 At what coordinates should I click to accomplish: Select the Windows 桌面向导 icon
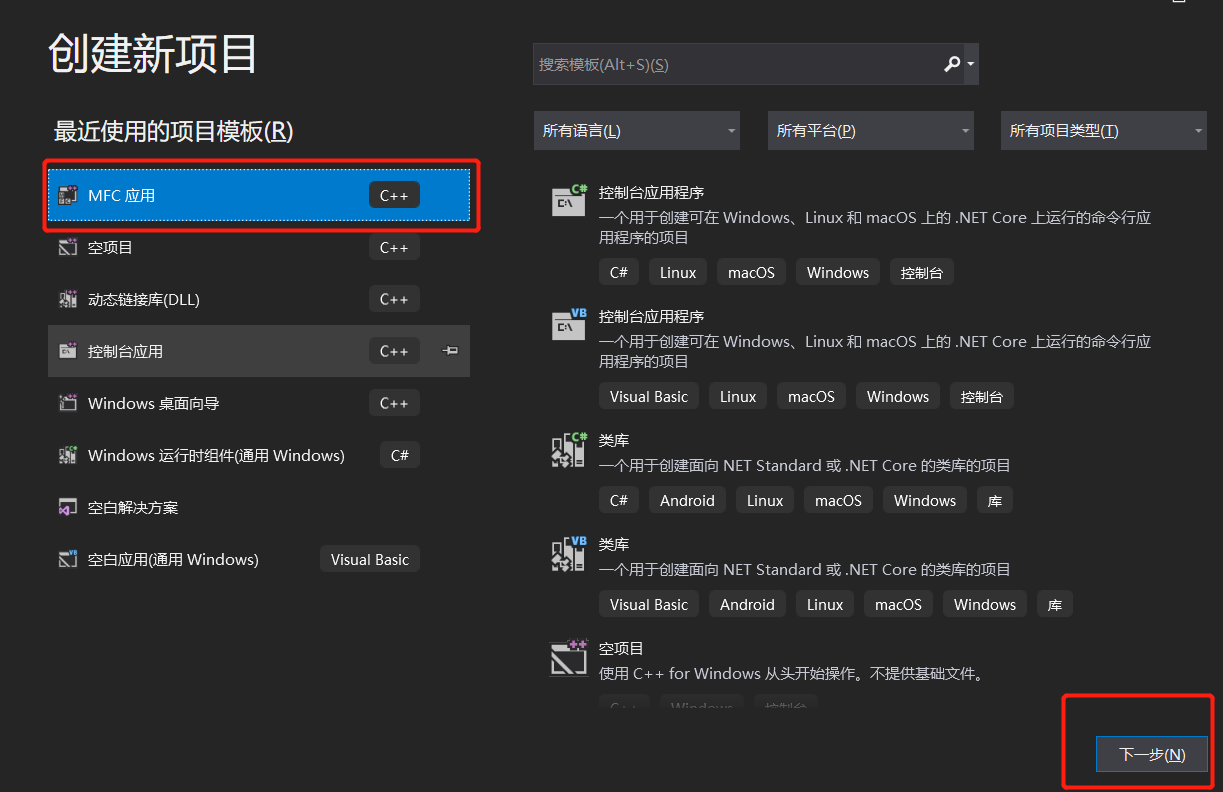(68, 403)
